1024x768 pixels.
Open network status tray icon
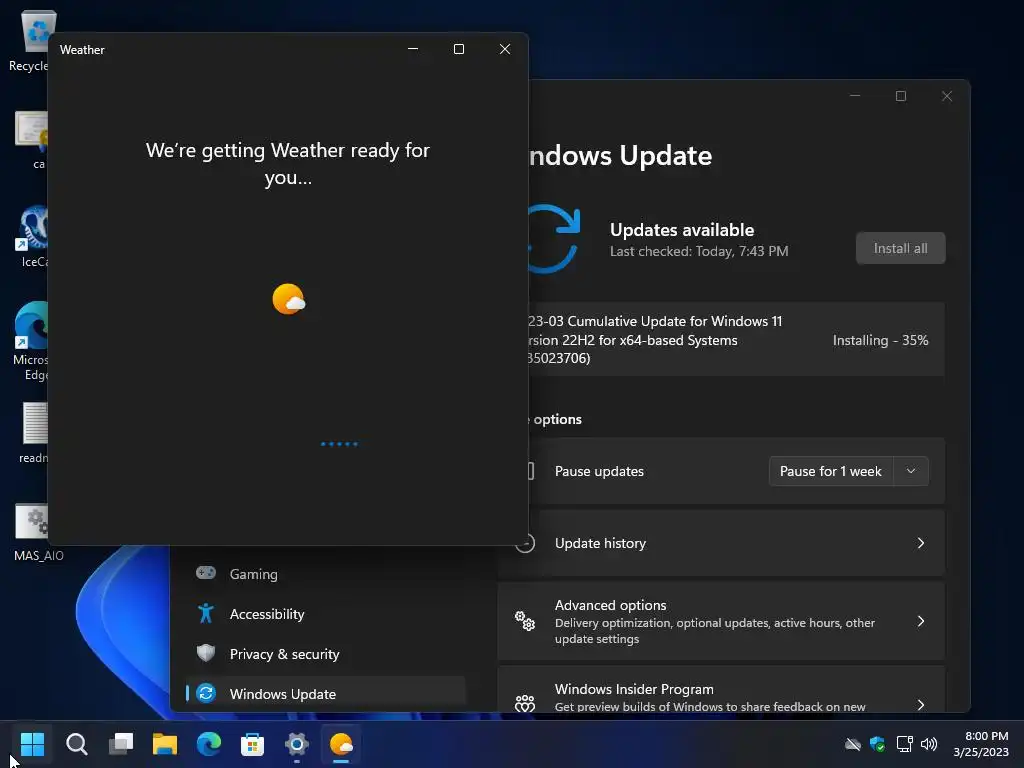point(904,744)
